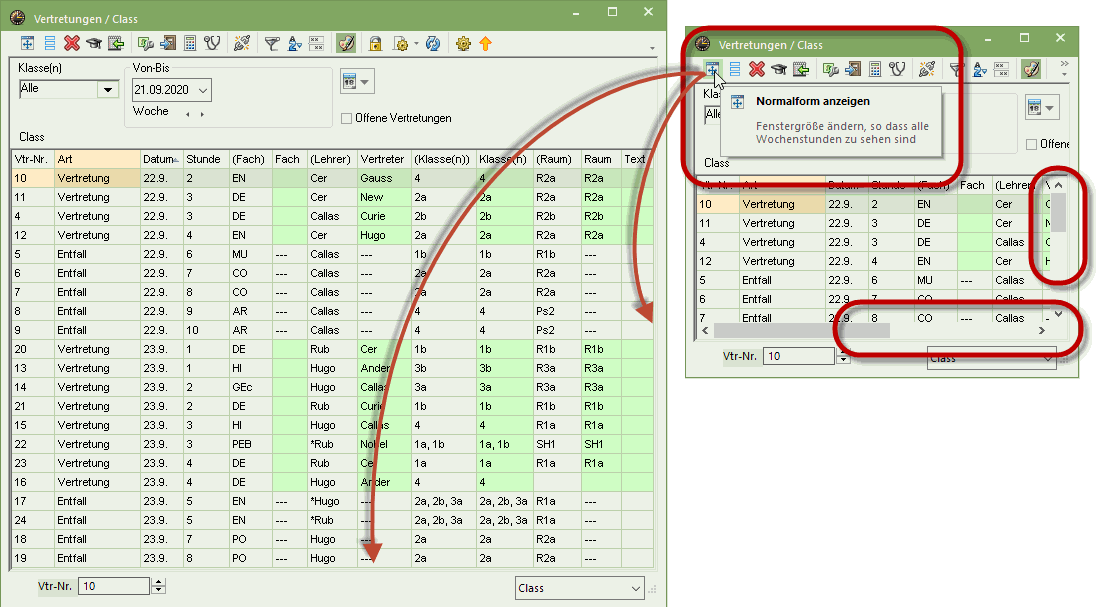The width and height of the screenshot is (1096, 607).
Task: Click the red X delete icon in right window
Action: click(x=757, y=69)
